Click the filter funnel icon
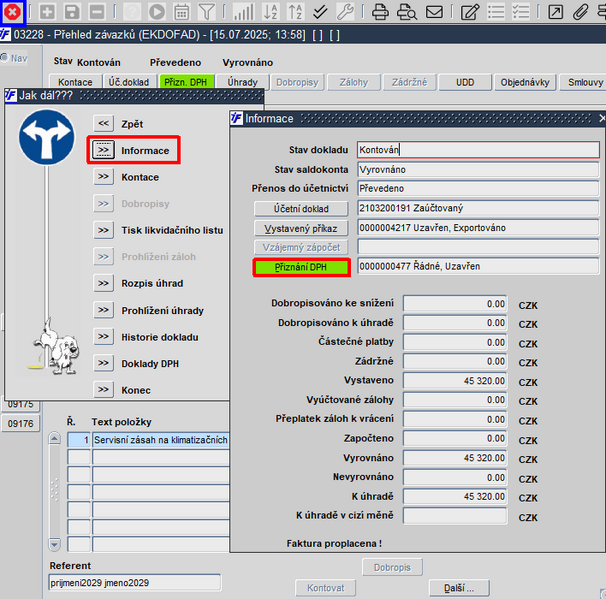Viewport: 606px width, 599px height. (206, 12)
